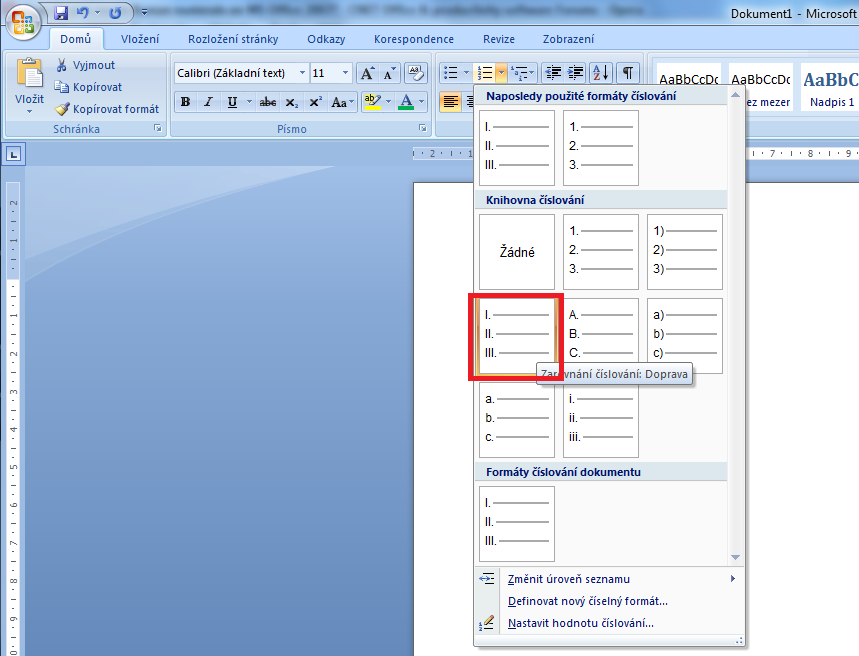Open the font size dropdown
Screen dimensions: 859x656
(345, 73)
